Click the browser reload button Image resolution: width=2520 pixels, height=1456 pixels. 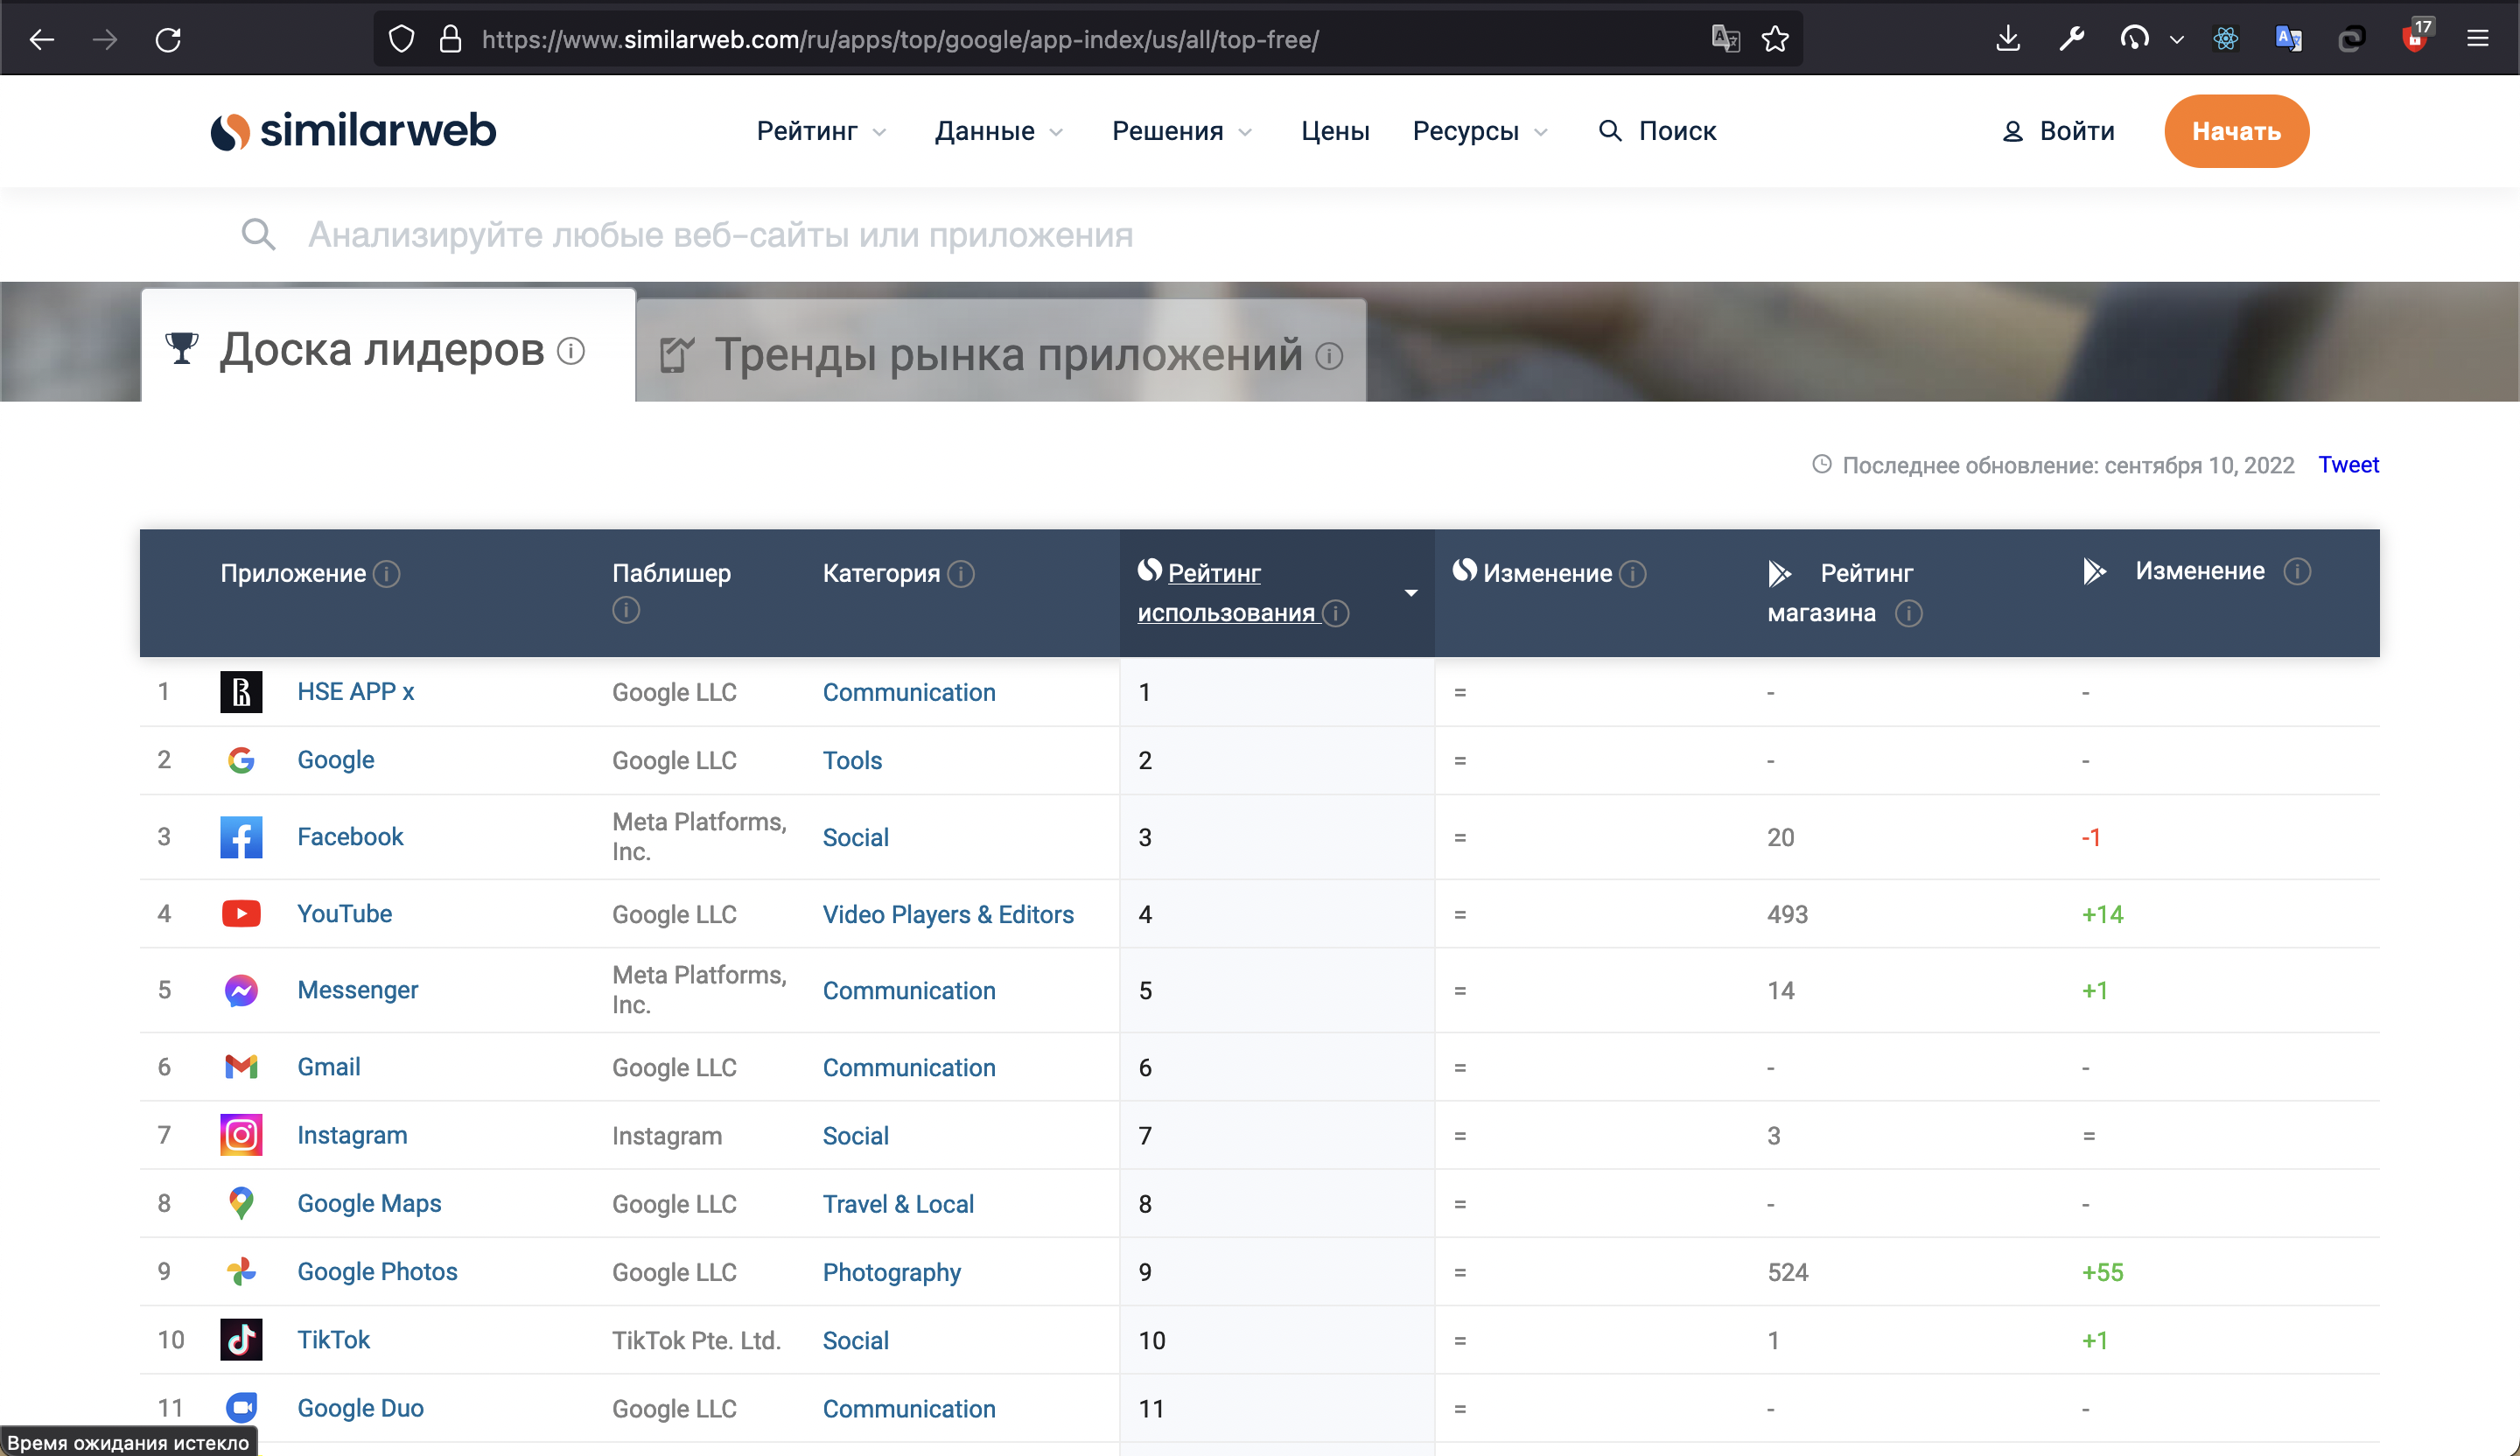(x=168, y=40)
